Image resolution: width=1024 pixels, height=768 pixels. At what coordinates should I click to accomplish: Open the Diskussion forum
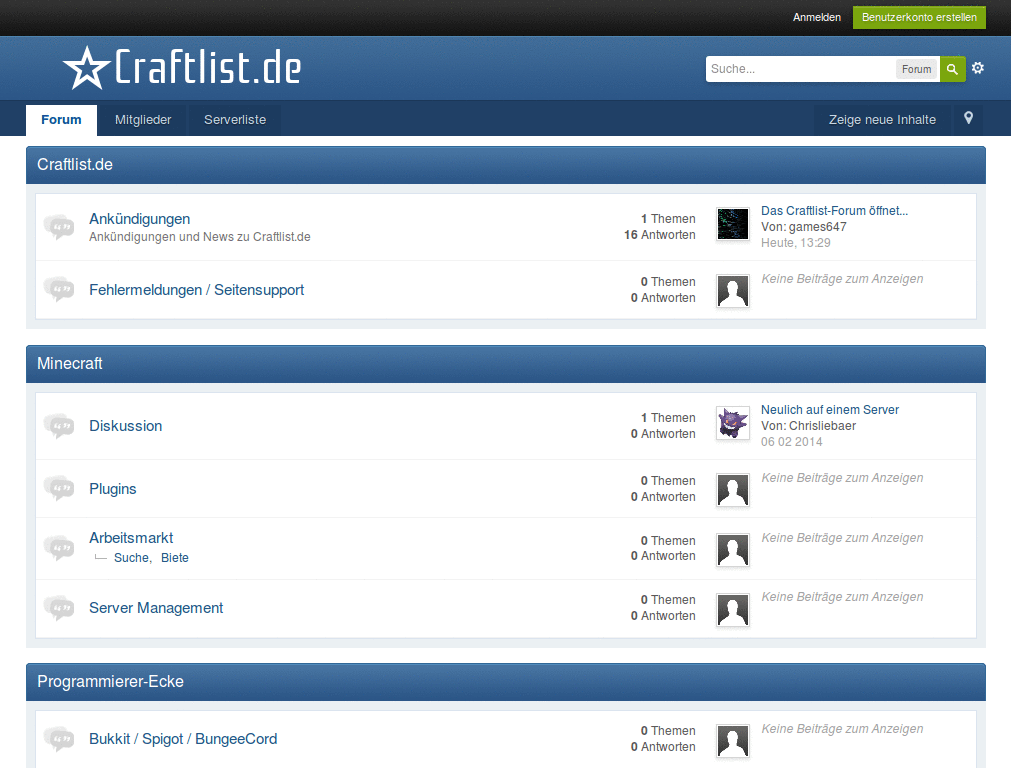point(125,426)
